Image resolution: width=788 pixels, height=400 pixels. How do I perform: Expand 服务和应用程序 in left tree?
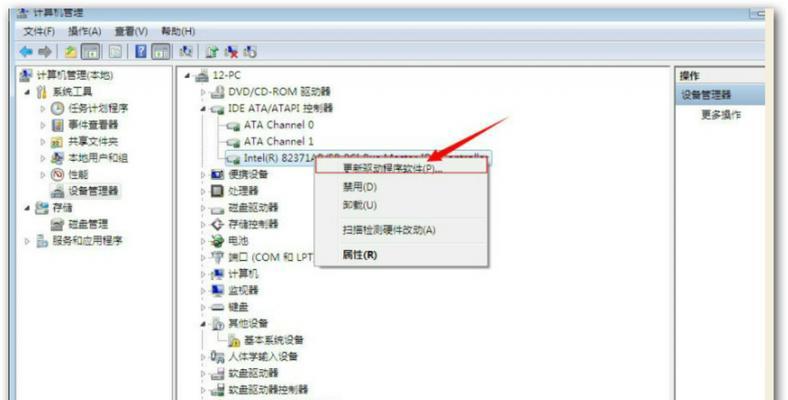(x=28, y=241)
